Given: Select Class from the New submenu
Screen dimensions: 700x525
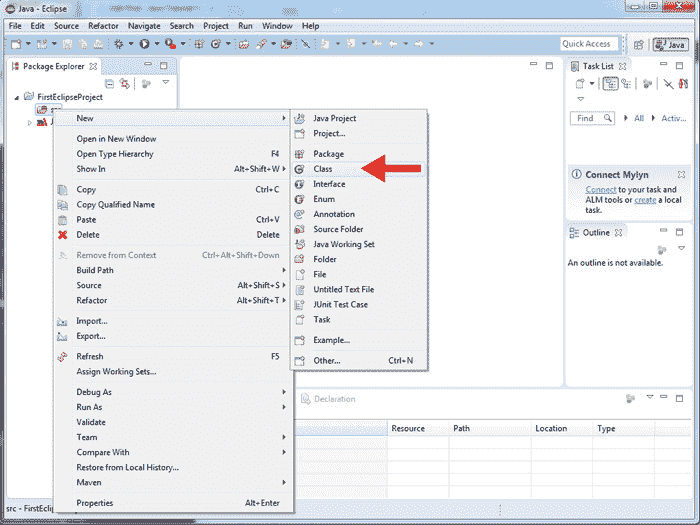Looking at the screenshot, I should pos(359,169).
